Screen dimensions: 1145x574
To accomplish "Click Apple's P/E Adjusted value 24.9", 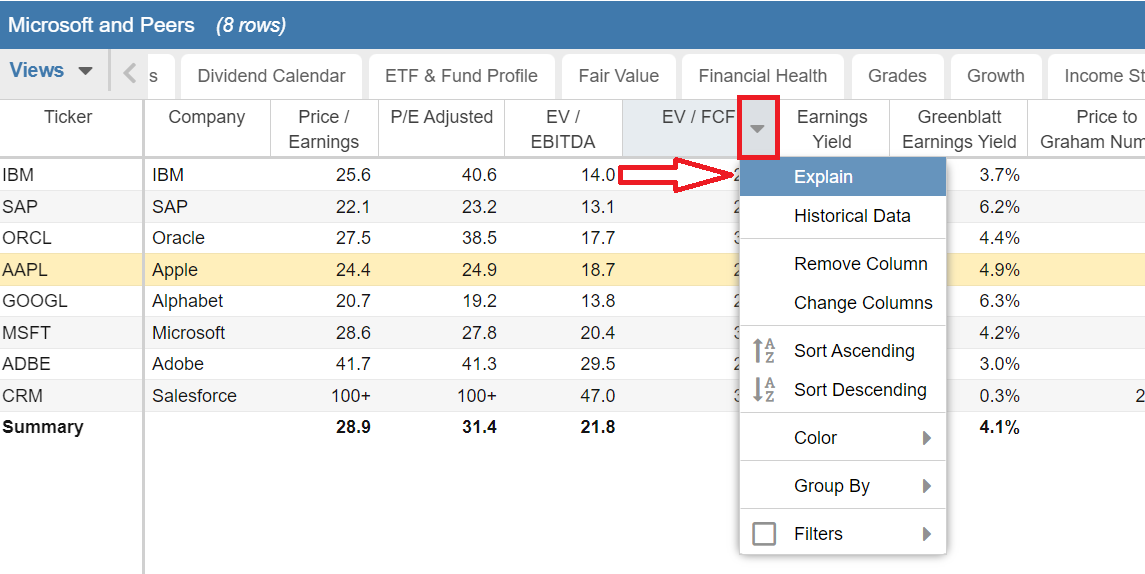I will [479, 269].
